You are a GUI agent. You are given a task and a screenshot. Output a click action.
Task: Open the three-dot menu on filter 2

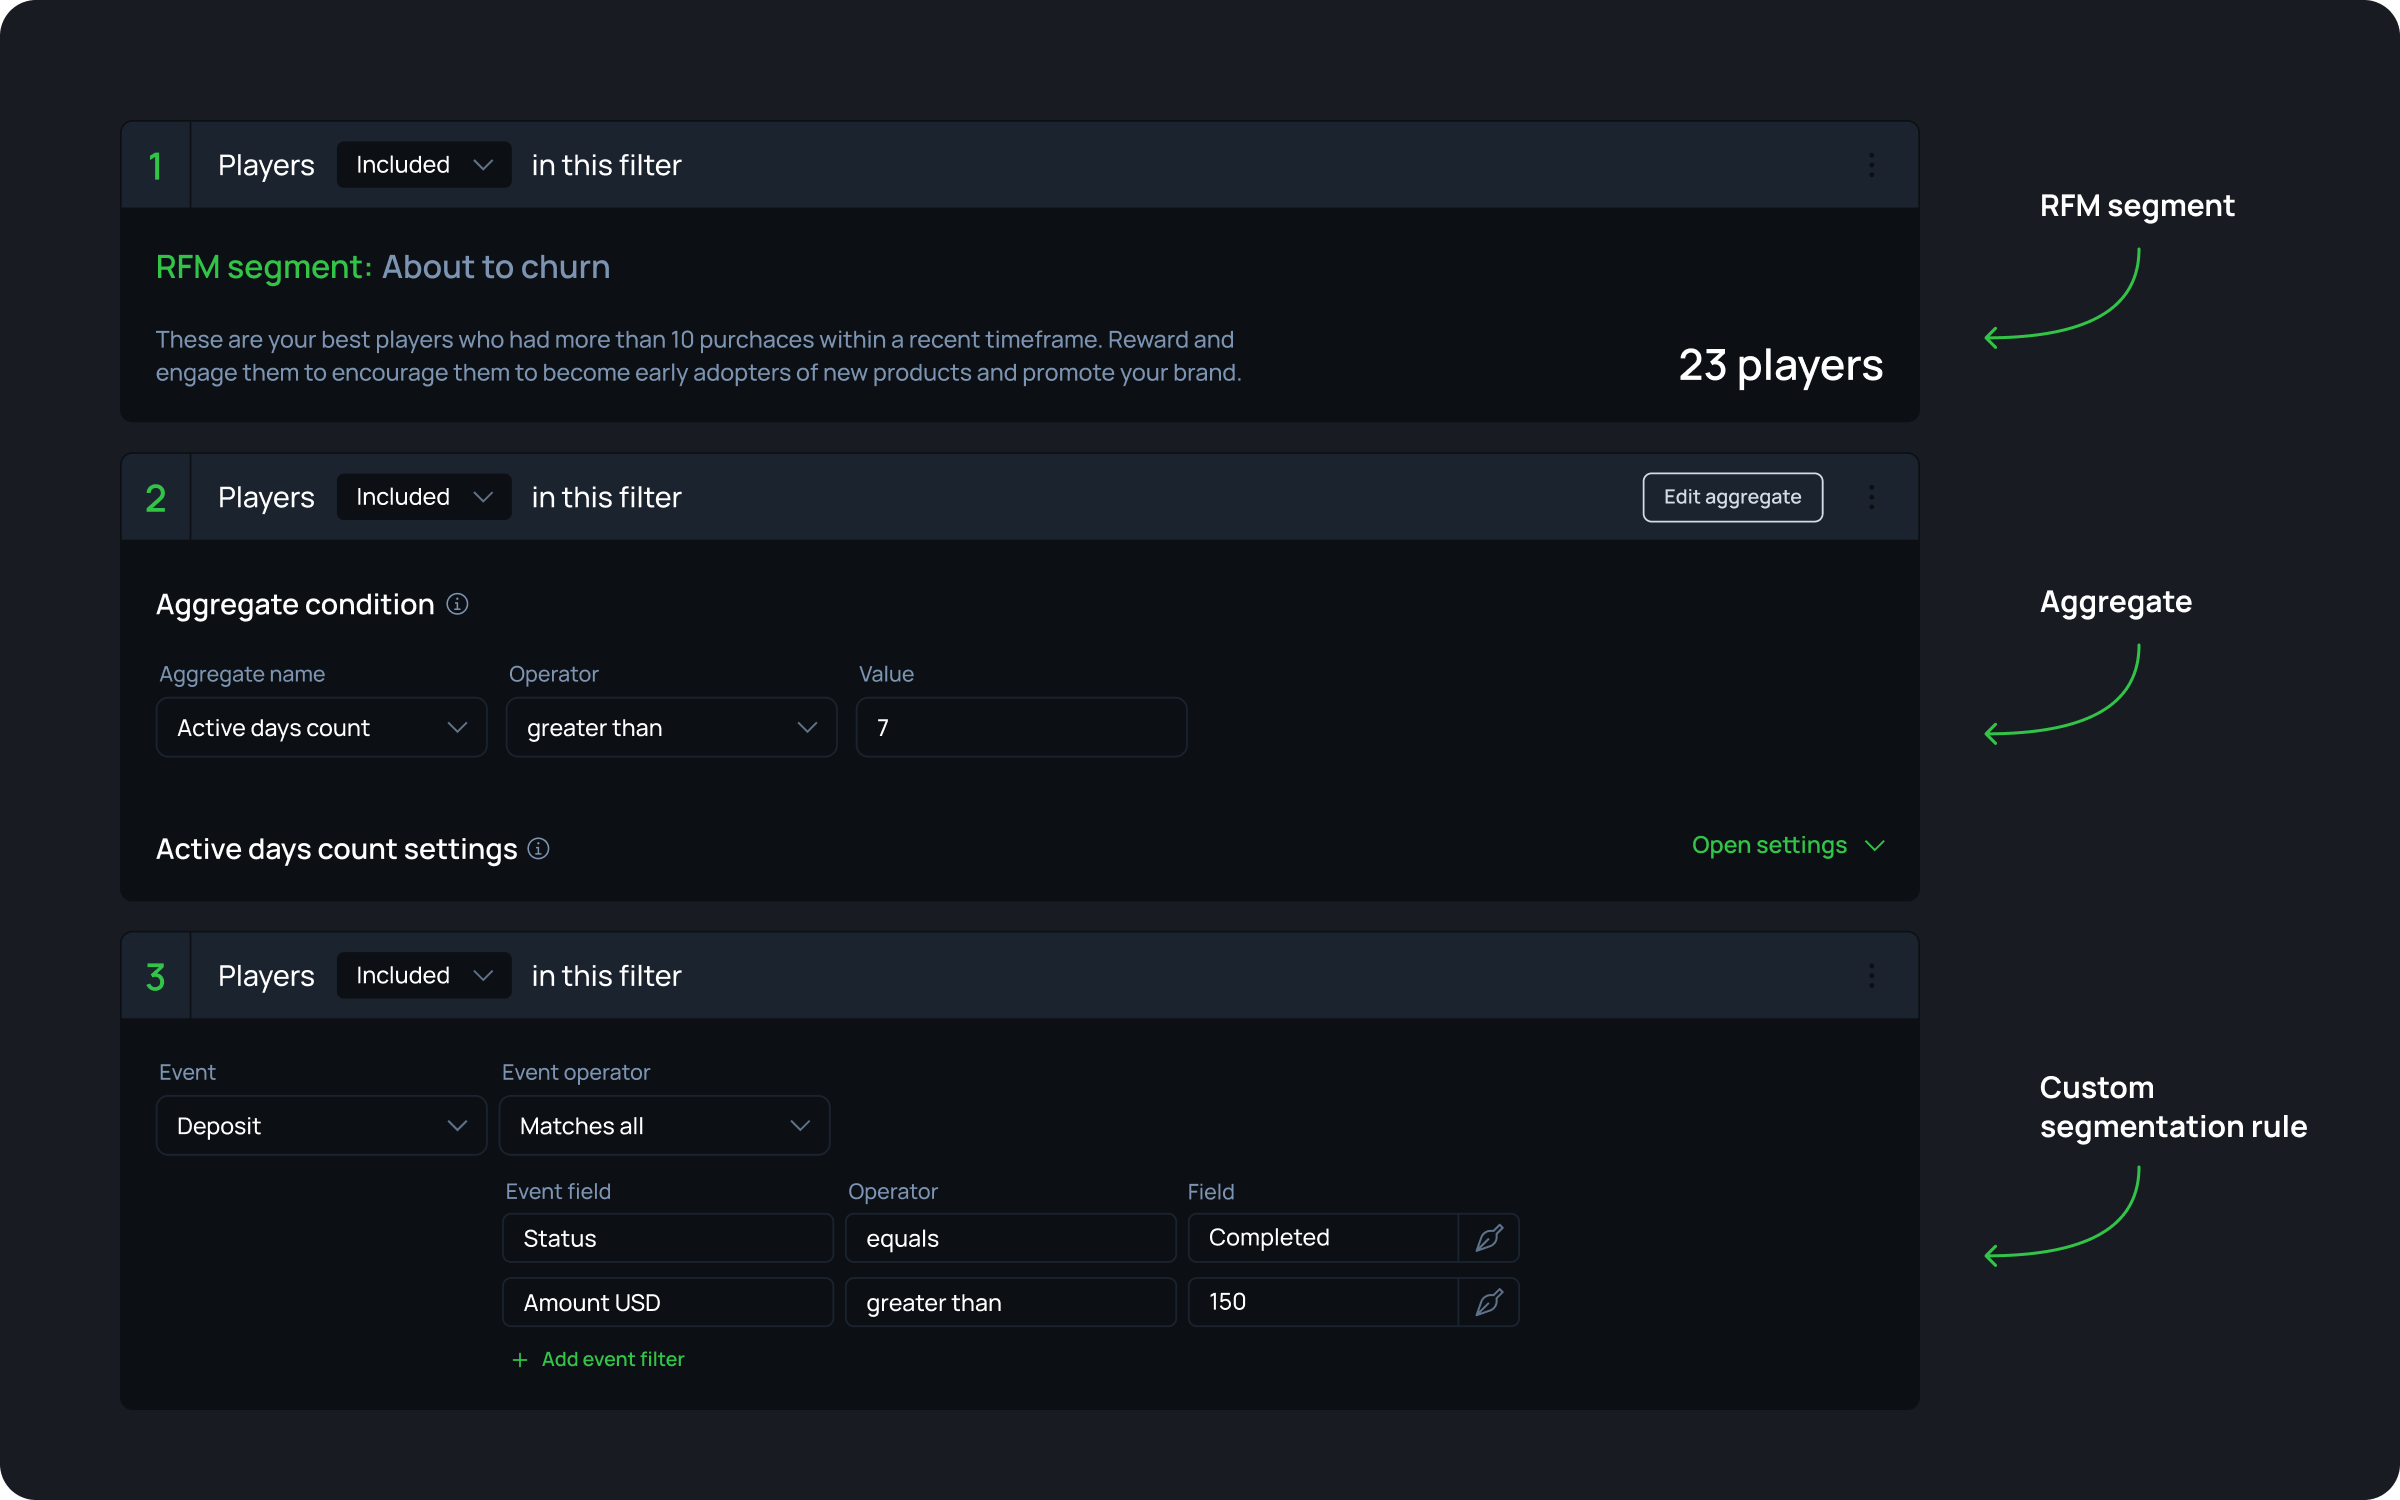tap(1871, 497)
